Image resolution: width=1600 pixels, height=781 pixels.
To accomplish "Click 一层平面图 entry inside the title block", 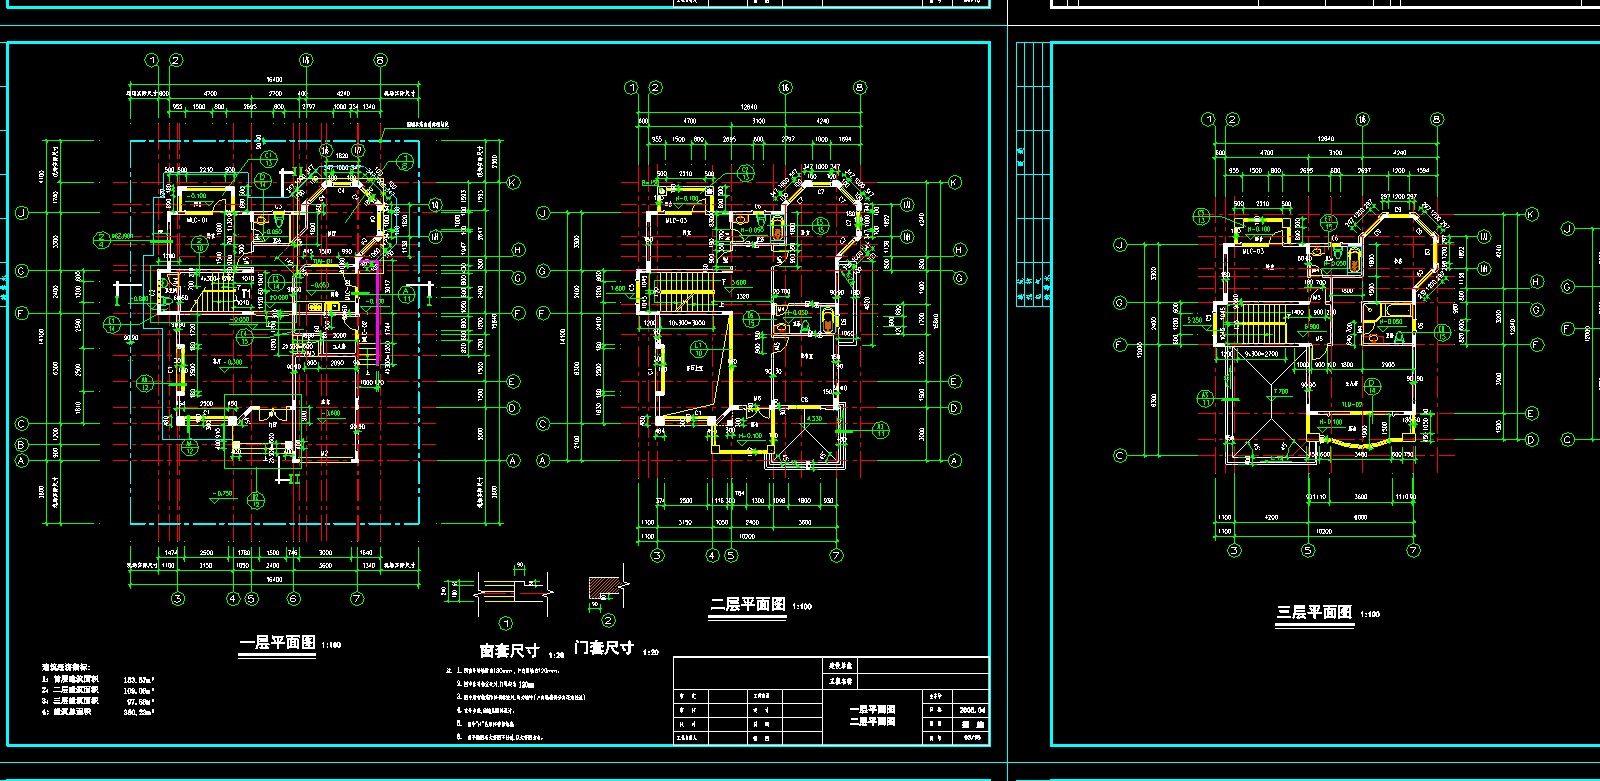I will [x=872, y=710].
